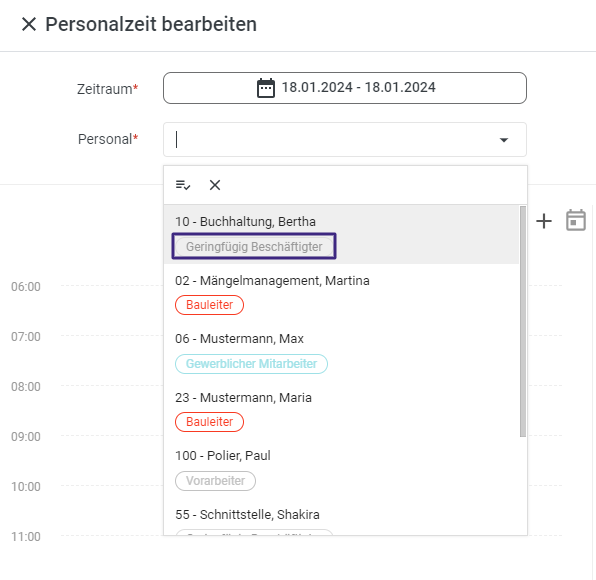Open the Zeitraum date range picker
This screenshot has height=580, width=596.
[345, 88]
